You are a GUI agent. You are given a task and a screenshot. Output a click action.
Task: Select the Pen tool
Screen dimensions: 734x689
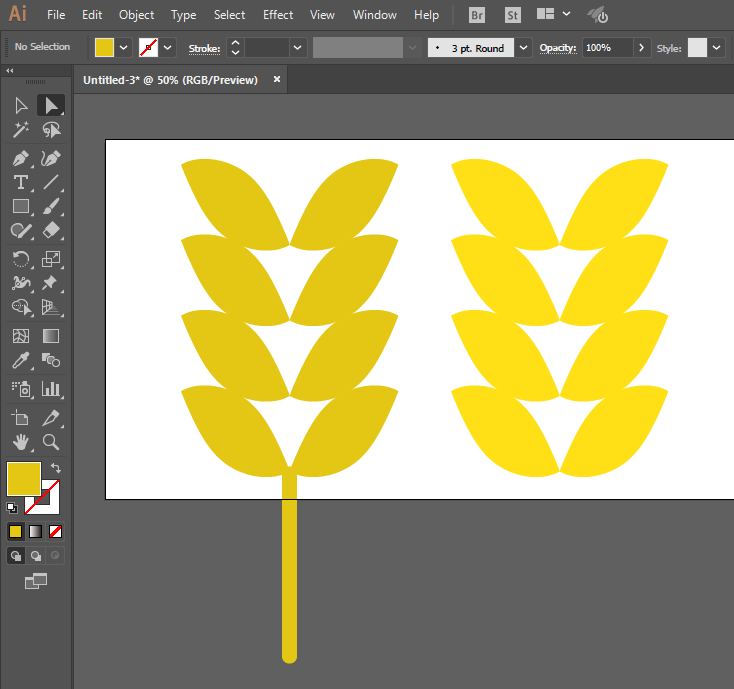21,159
